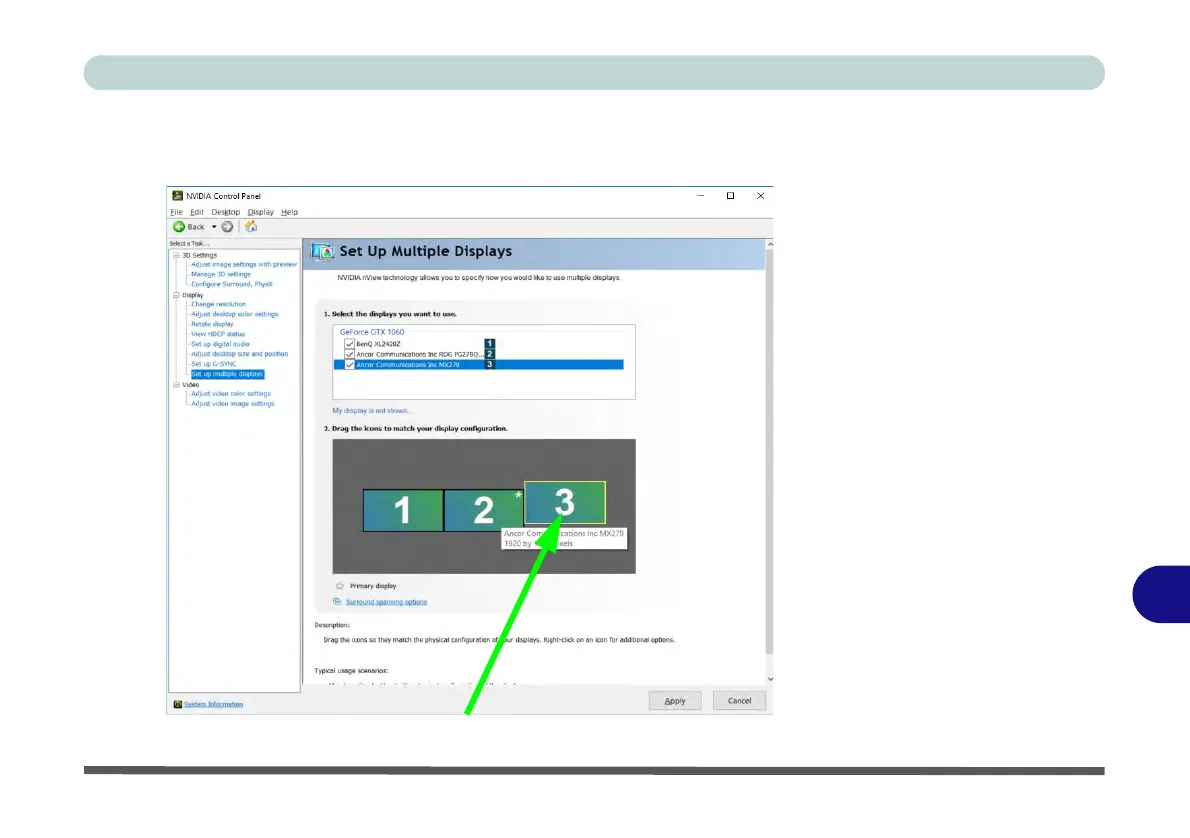Click the NVIDIA Control Panel title bar logo
Image resolution: width=1190 pixels, height=838 pixels.
coord(177,196)
